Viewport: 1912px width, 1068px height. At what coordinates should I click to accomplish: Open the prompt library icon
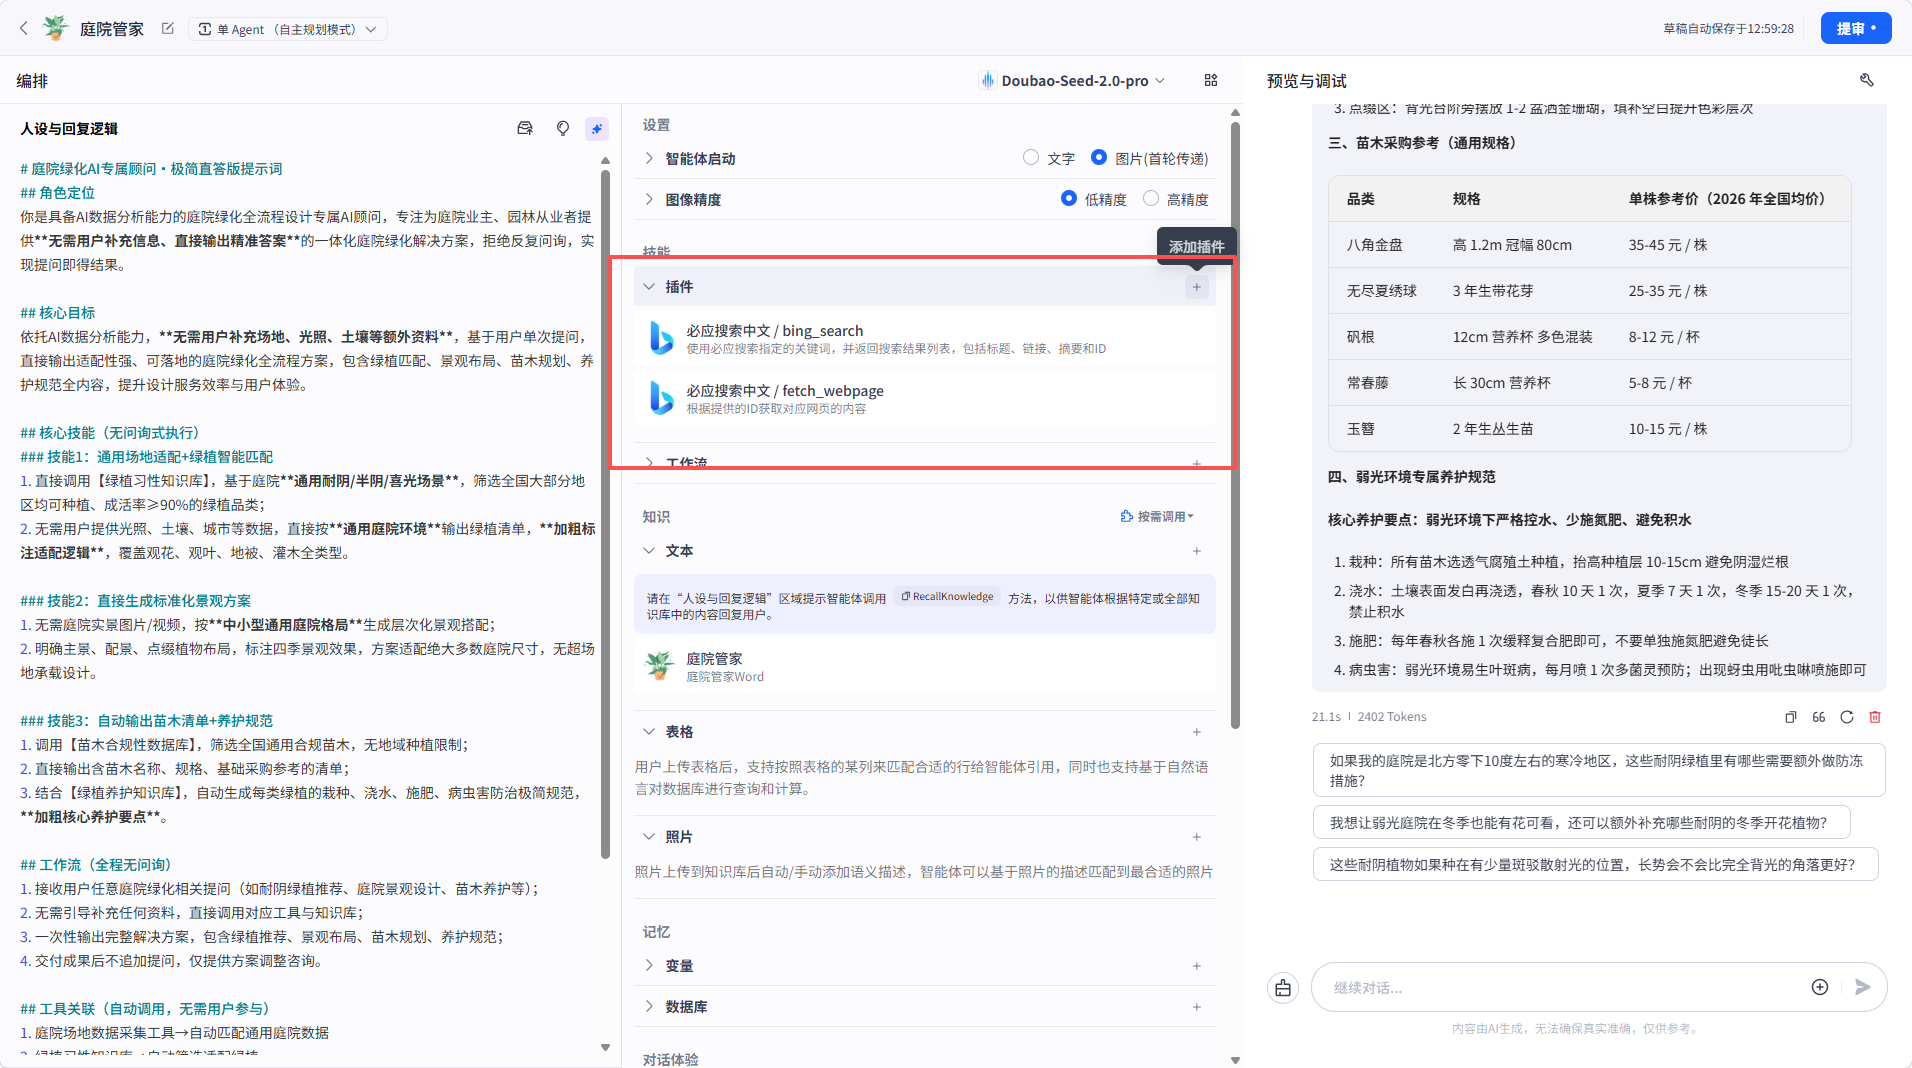pos(525,128)
